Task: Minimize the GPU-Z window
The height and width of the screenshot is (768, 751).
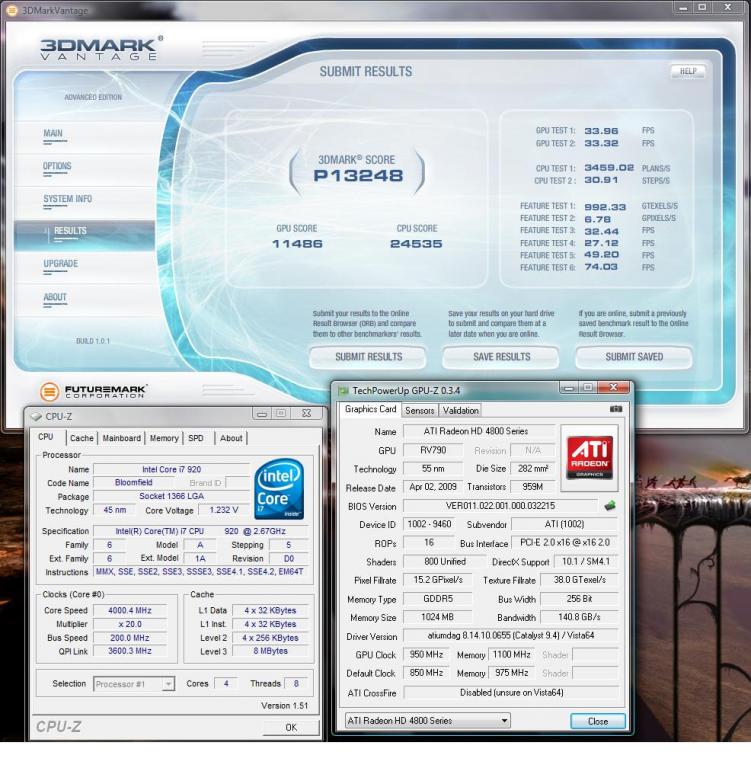Action: coord(569,388)
